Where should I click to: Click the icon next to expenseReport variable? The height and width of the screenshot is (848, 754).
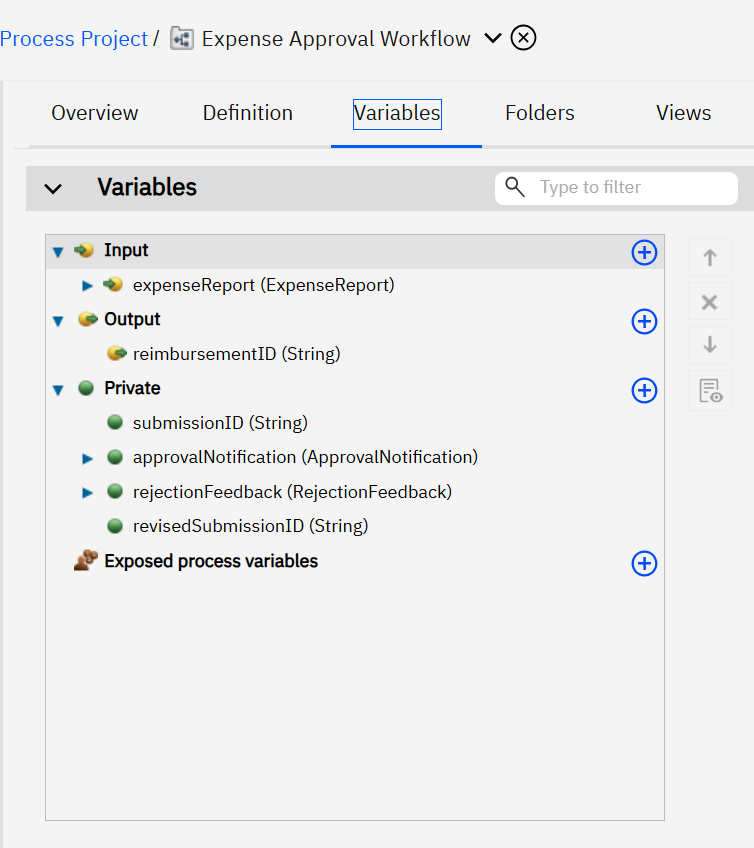click(113, 284)
